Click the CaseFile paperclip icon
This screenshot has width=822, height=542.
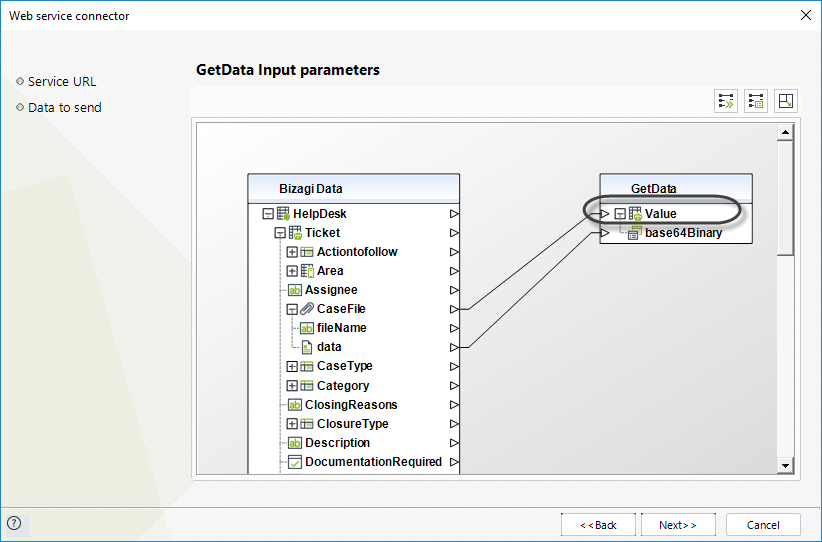coord(307,309)
